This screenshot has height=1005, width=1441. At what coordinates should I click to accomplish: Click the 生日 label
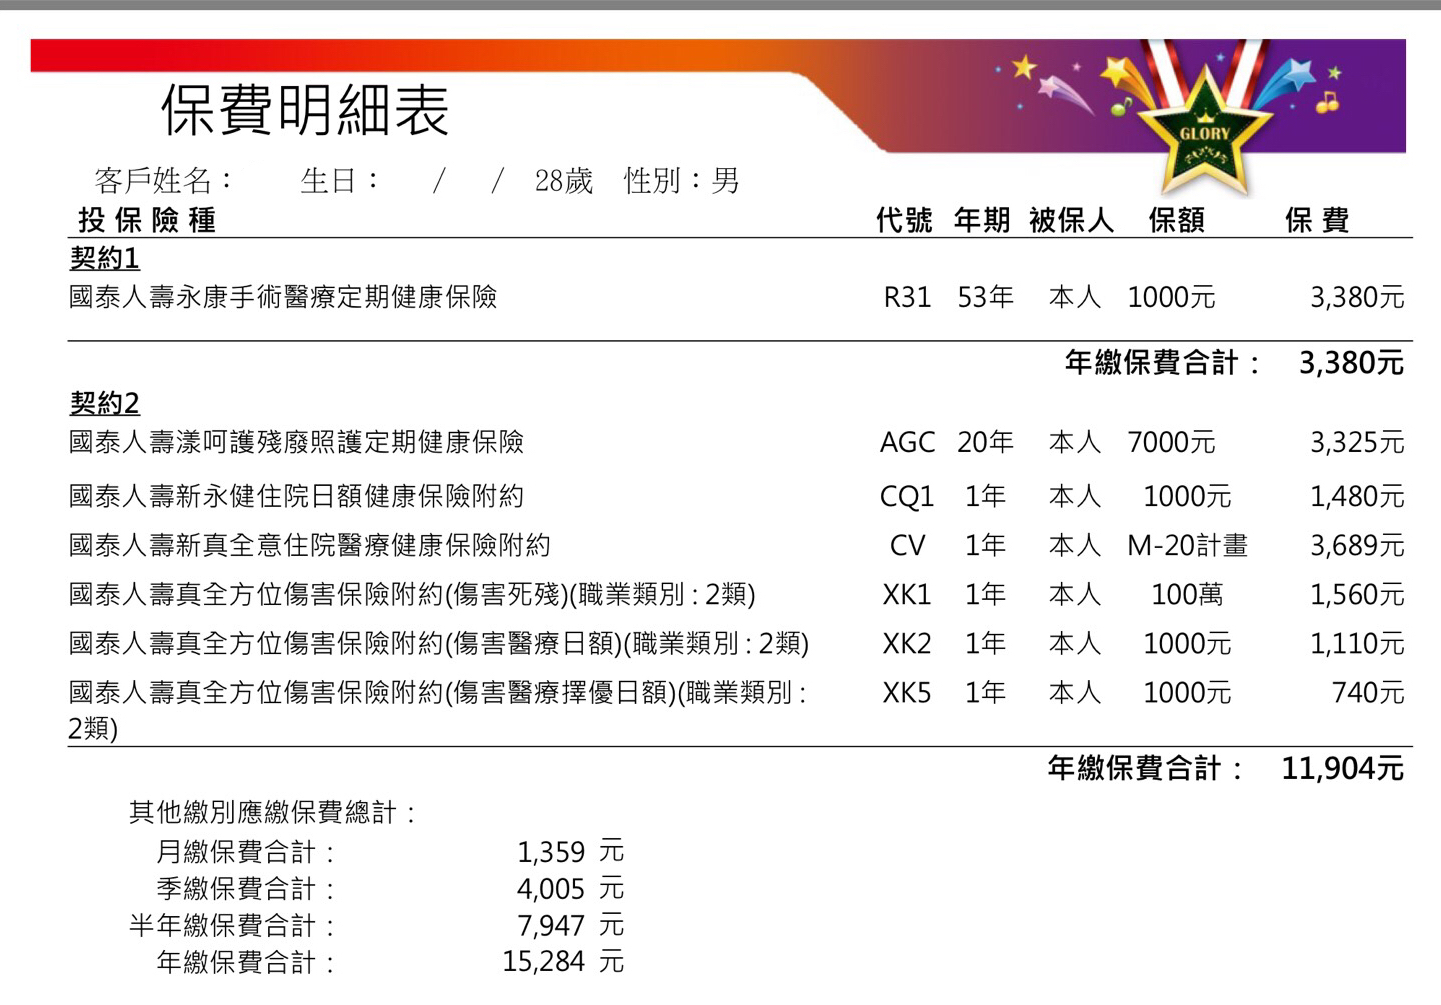pos(340,181)
